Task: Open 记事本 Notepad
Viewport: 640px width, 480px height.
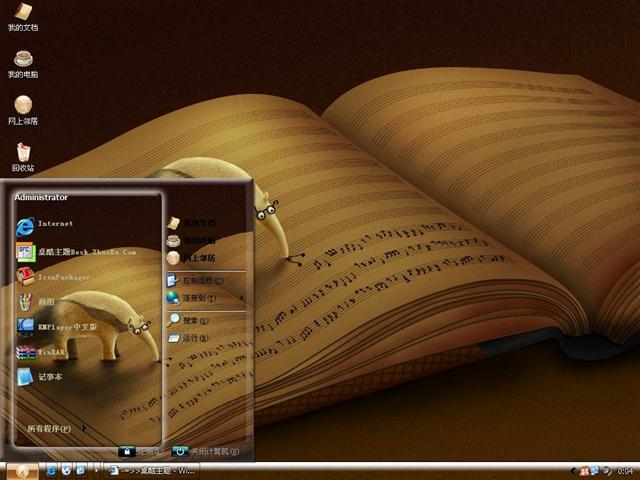Action: click(x=40, y=377)
